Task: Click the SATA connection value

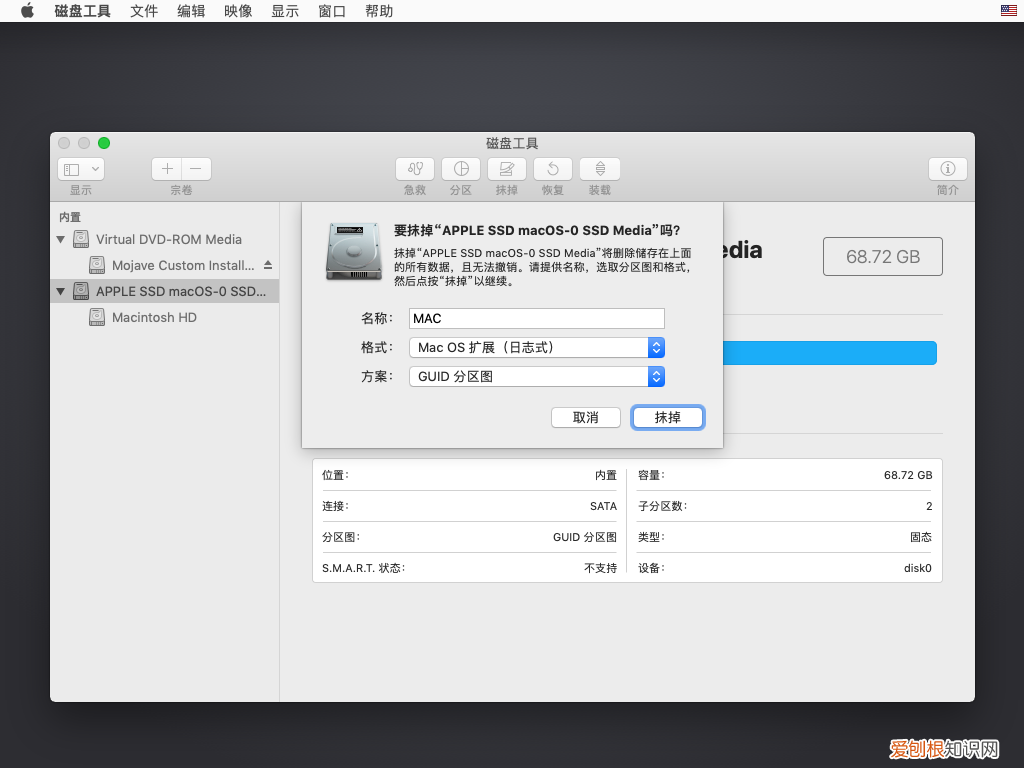Action: 603,506
